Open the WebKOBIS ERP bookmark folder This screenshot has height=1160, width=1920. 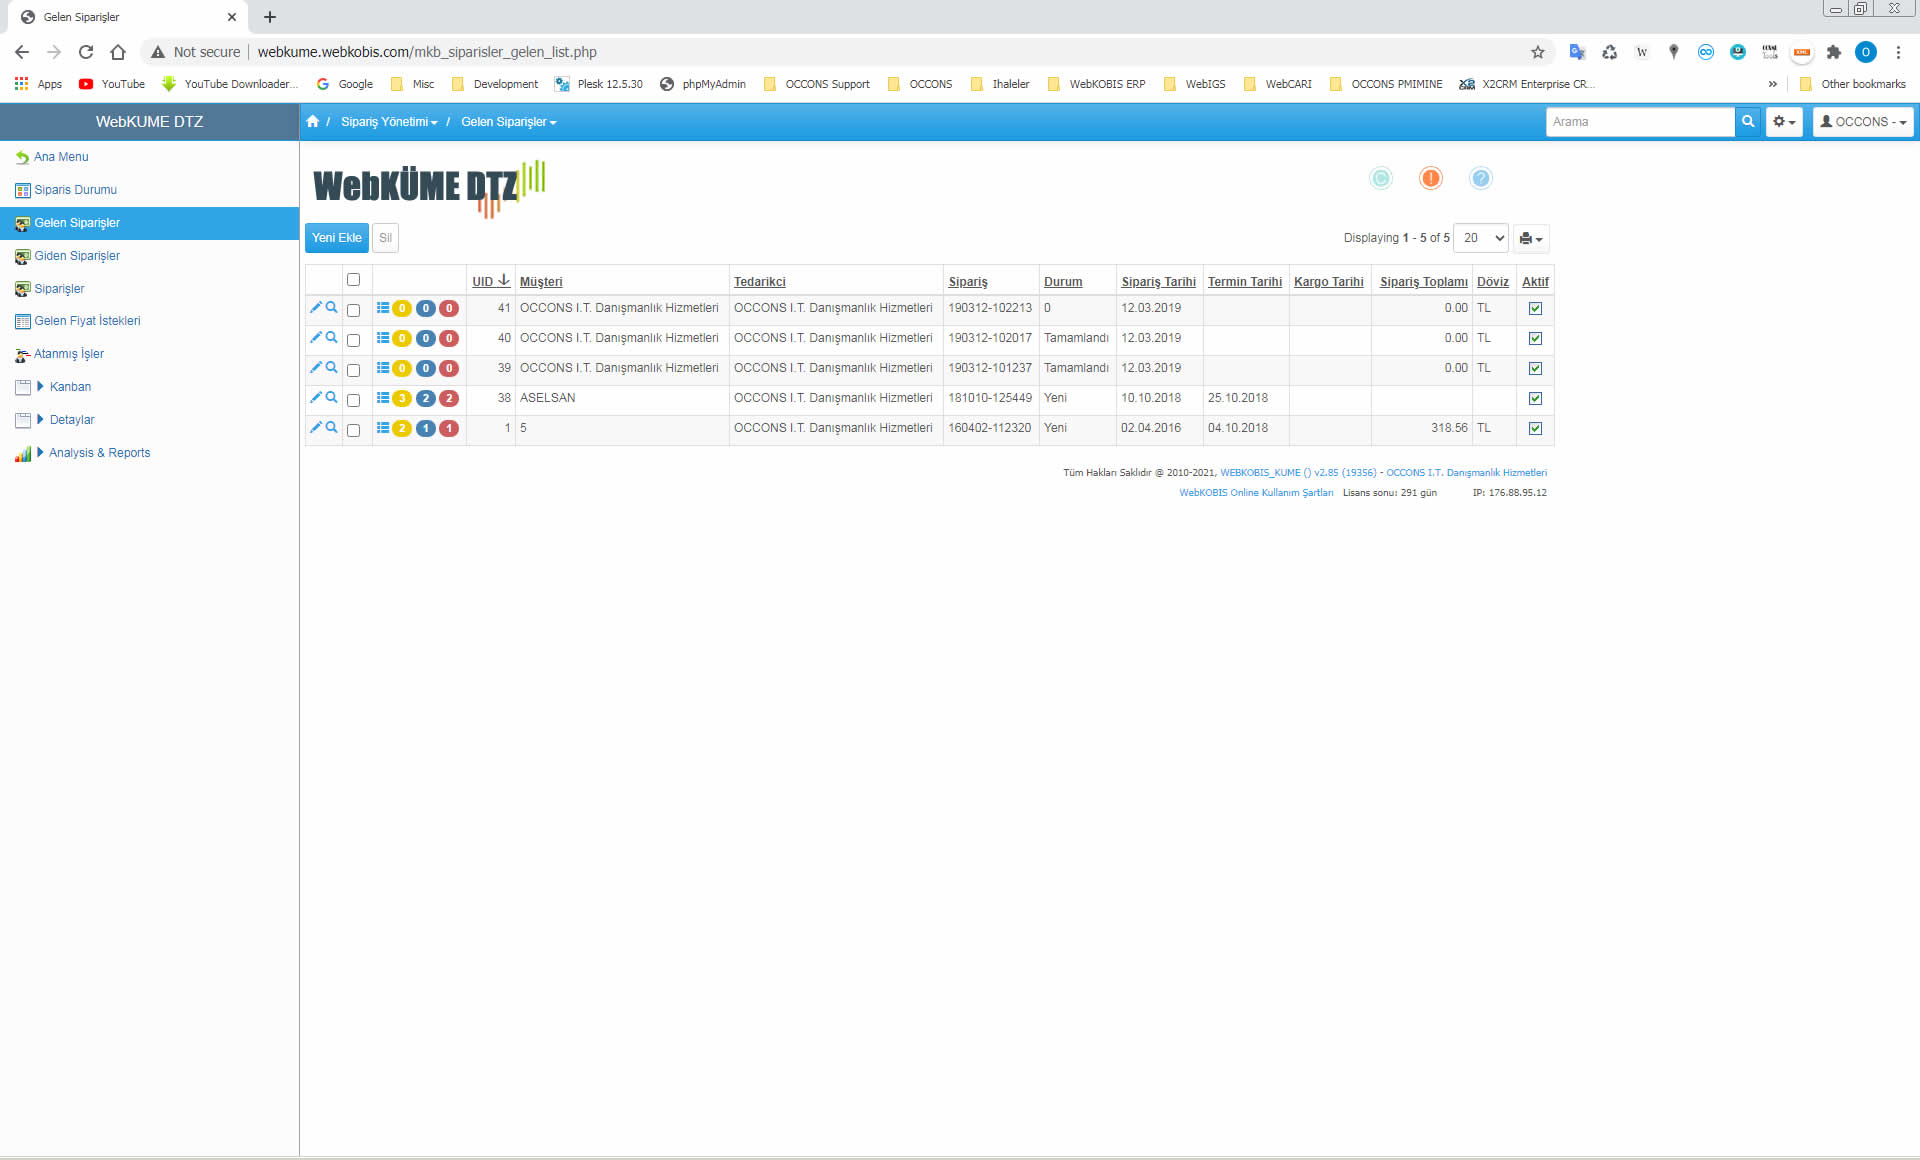(1096, 84)
